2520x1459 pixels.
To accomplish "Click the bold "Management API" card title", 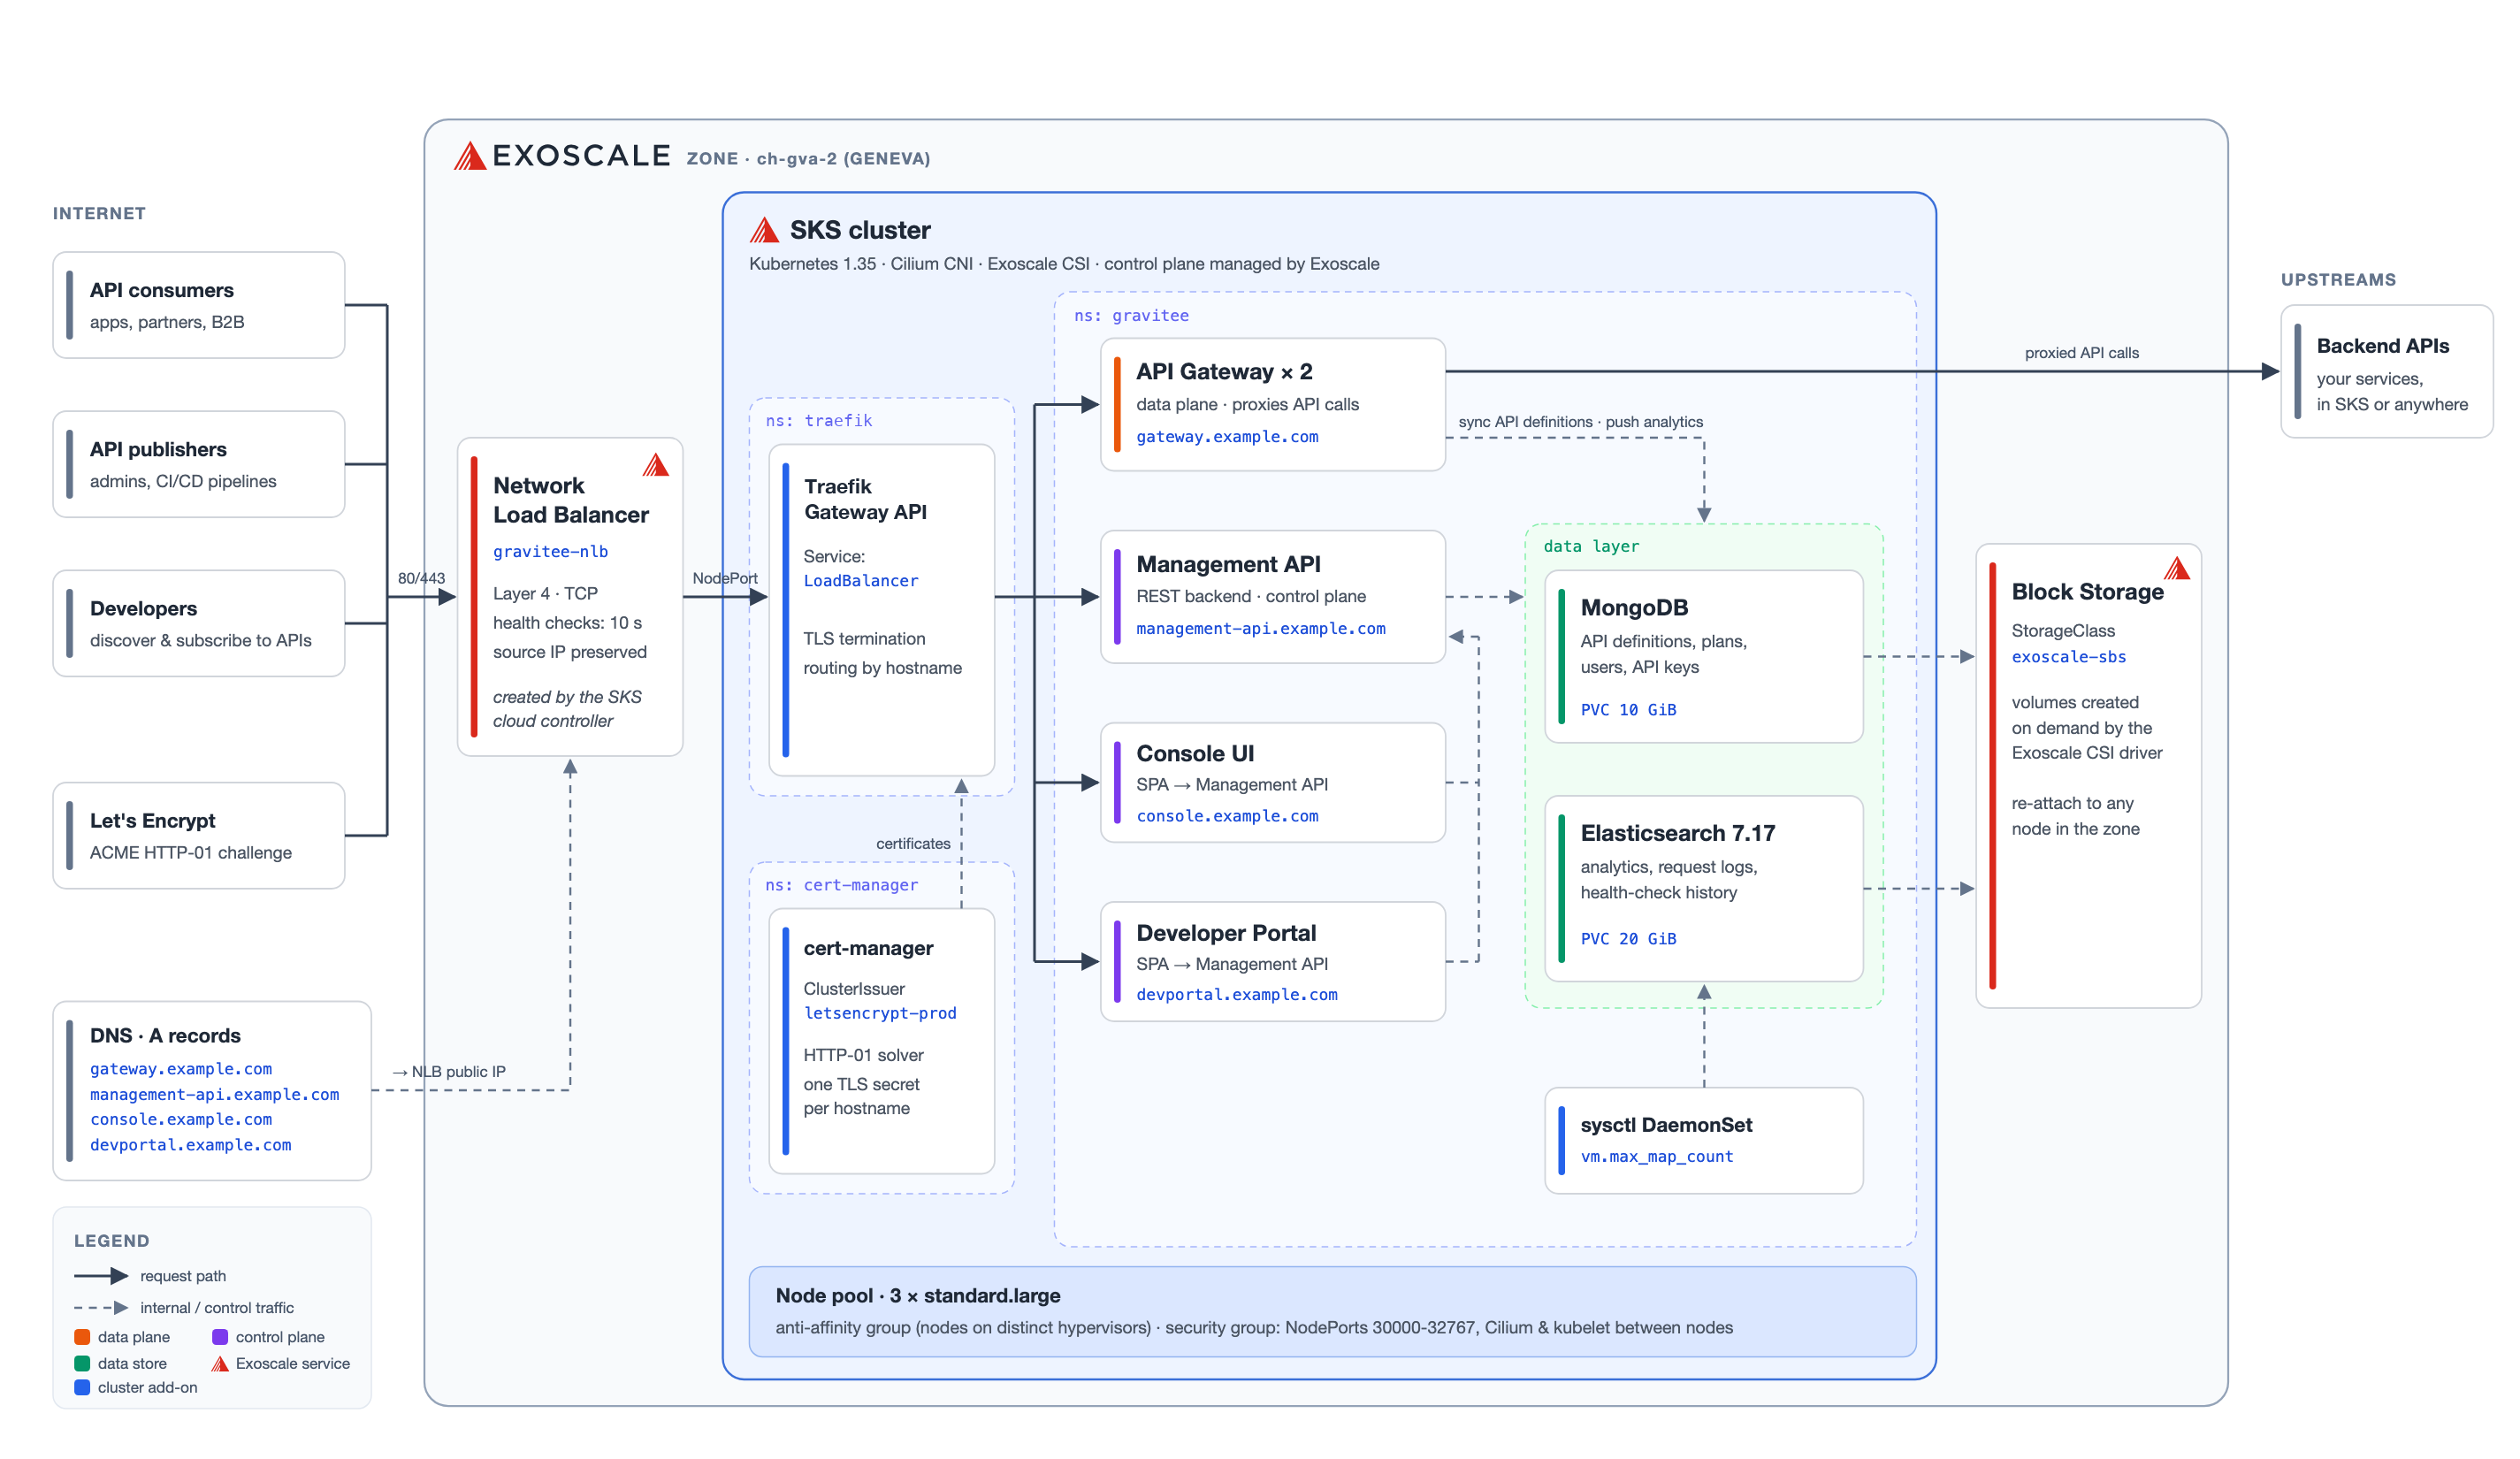I will point(1228,564).
